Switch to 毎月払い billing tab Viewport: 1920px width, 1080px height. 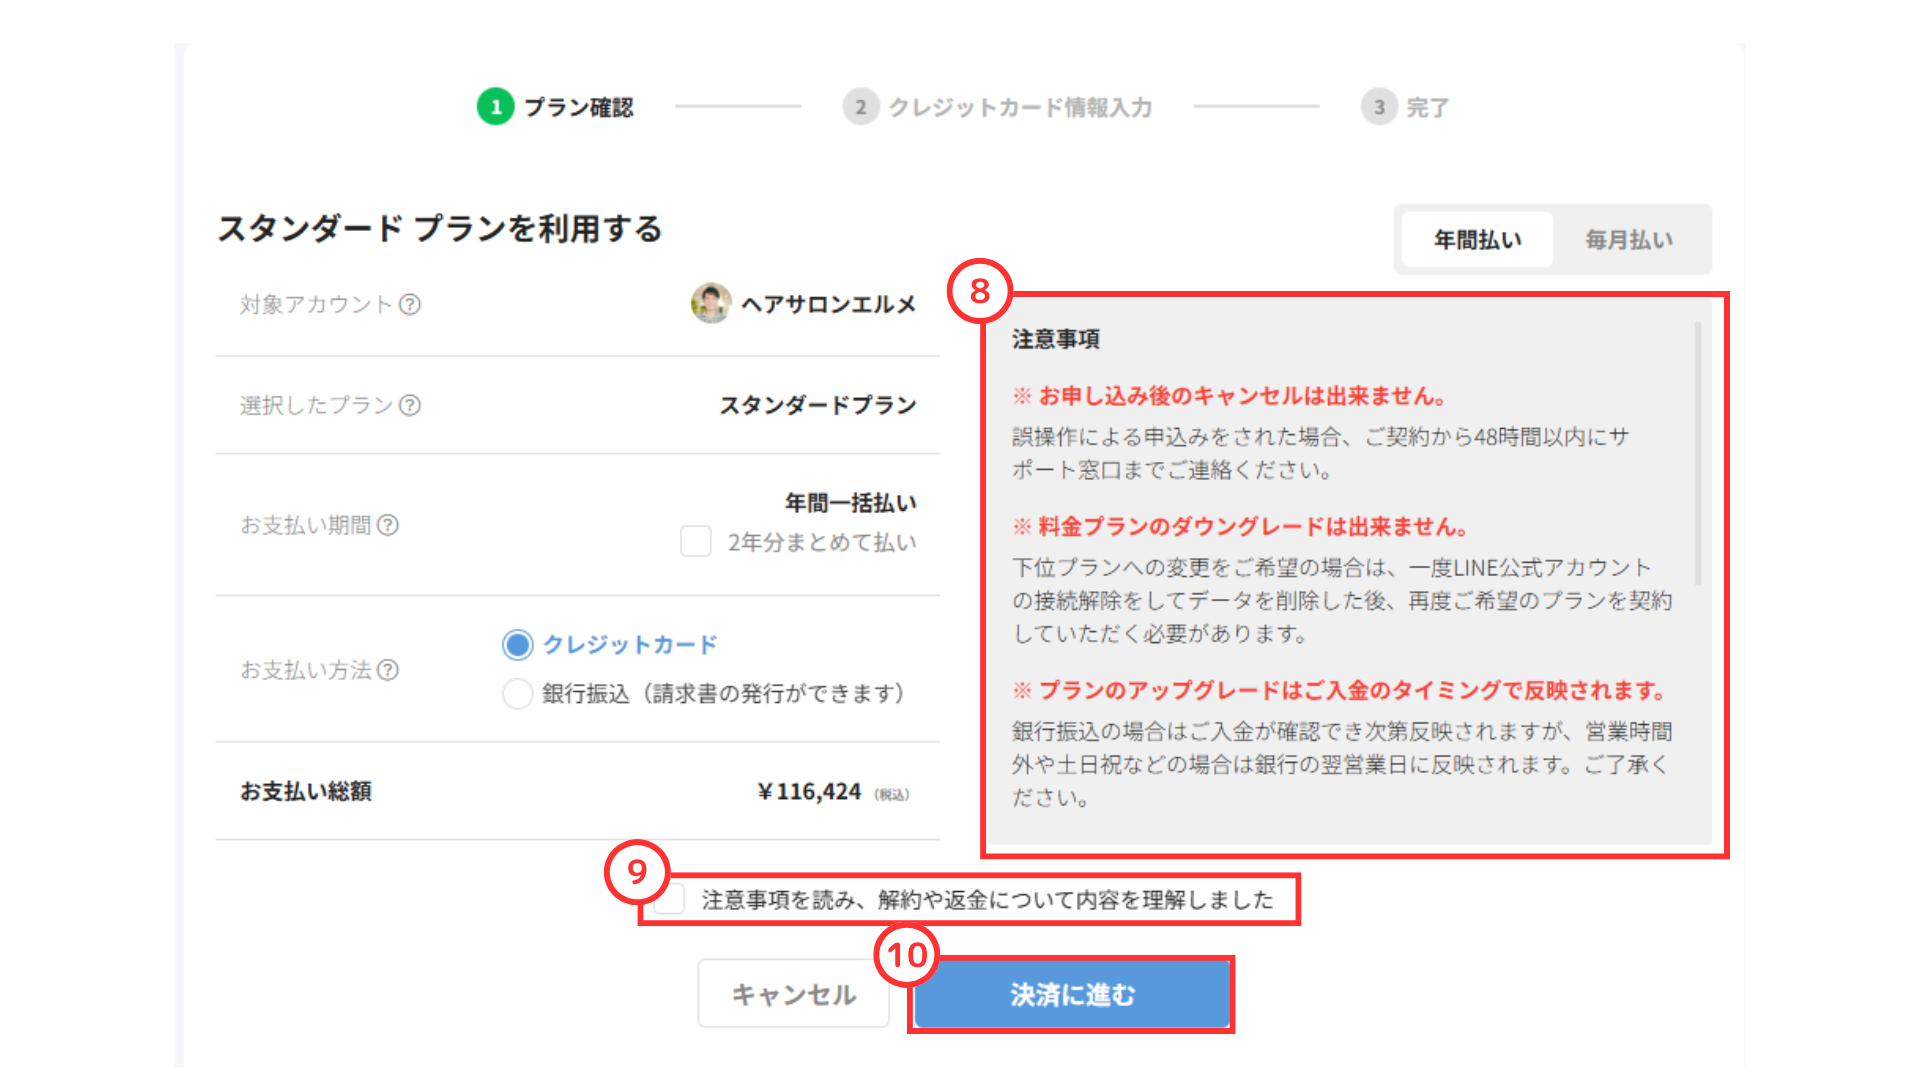1629,240
